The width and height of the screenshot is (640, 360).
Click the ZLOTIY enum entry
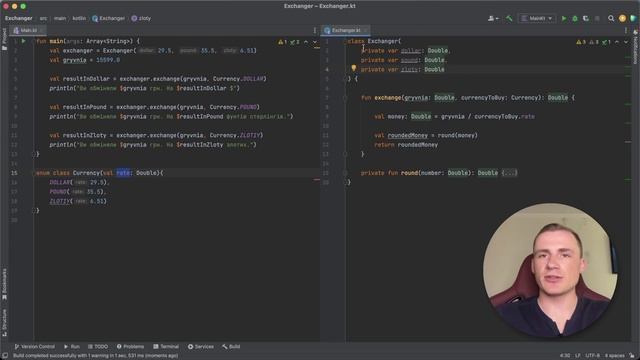(x=60, y=201)
